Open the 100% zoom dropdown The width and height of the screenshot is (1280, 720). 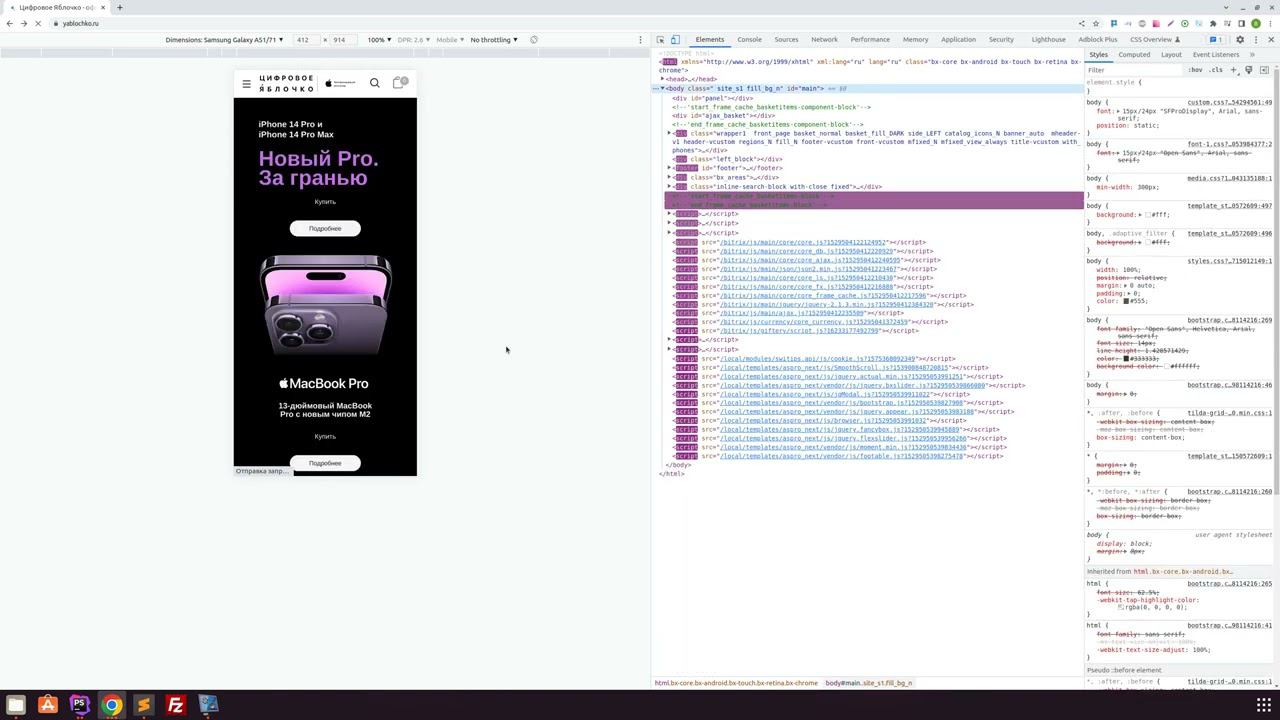point(379,40)
